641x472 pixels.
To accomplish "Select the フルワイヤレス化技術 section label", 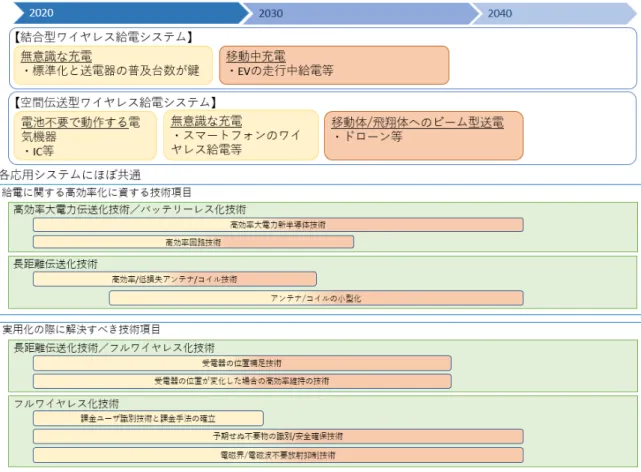I will coord(66,404).
